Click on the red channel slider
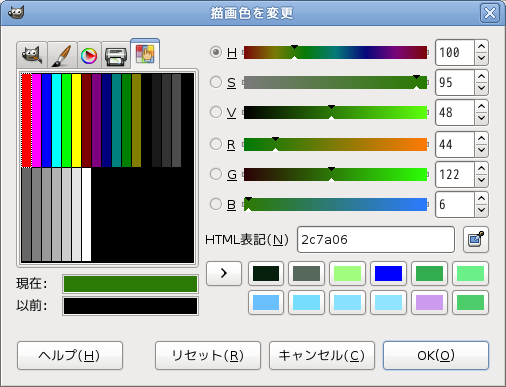The height and width of the screenshot is (387, 506). [335, 144]
